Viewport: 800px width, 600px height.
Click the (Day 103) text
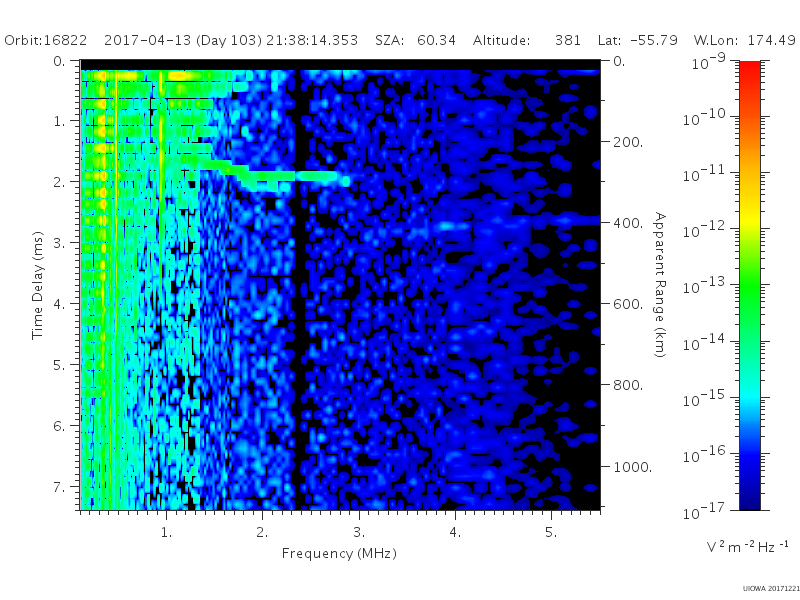229,40
